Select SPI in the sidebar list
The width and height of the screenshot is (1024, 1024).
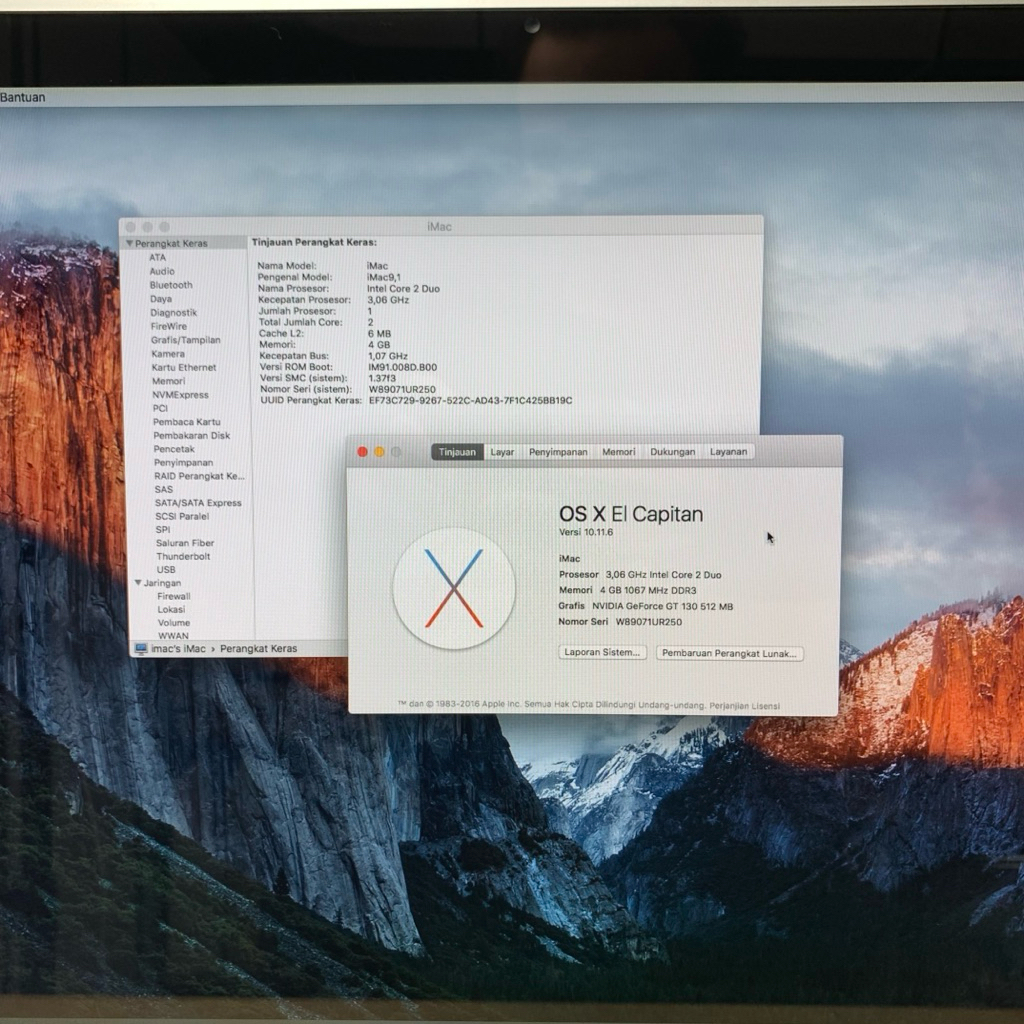point(163,529)
